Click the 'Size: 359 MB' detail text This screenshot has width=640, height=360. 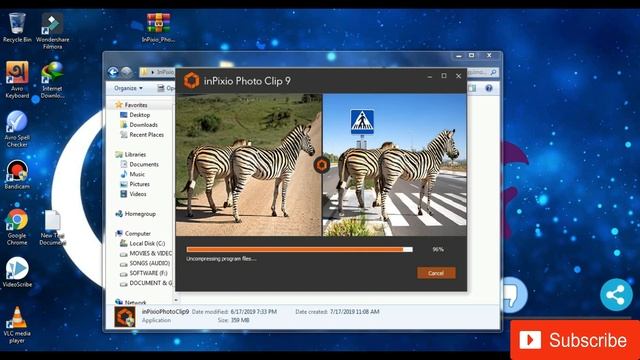(x=233, y=320)
